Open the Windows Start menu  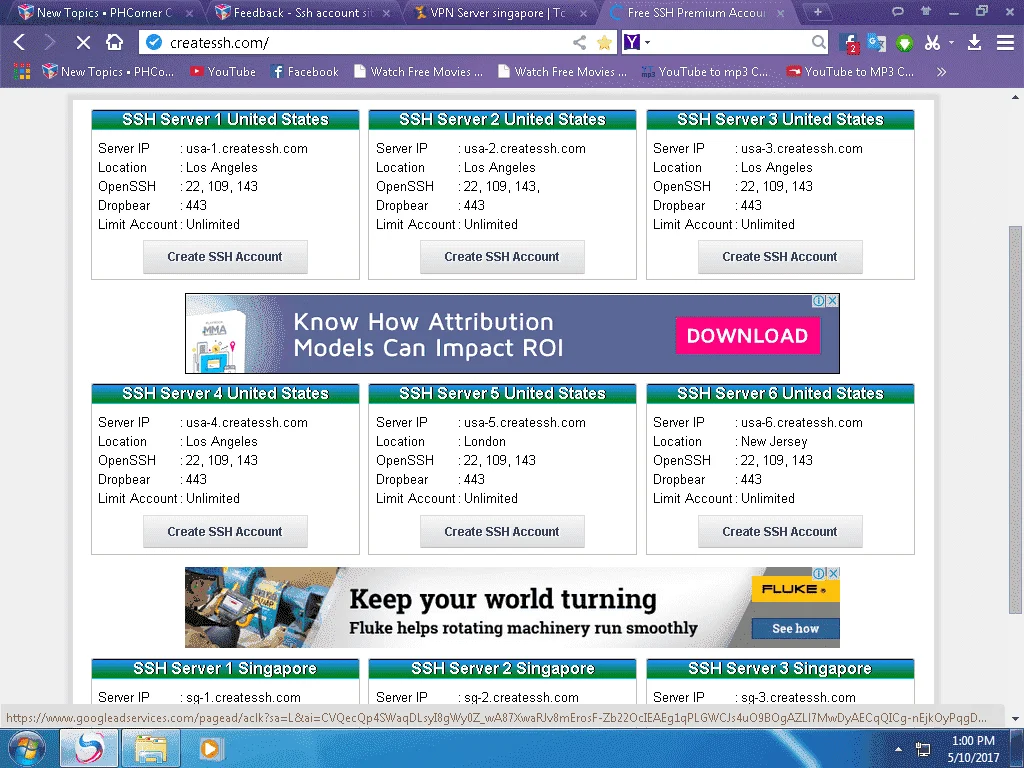(27, 748)
